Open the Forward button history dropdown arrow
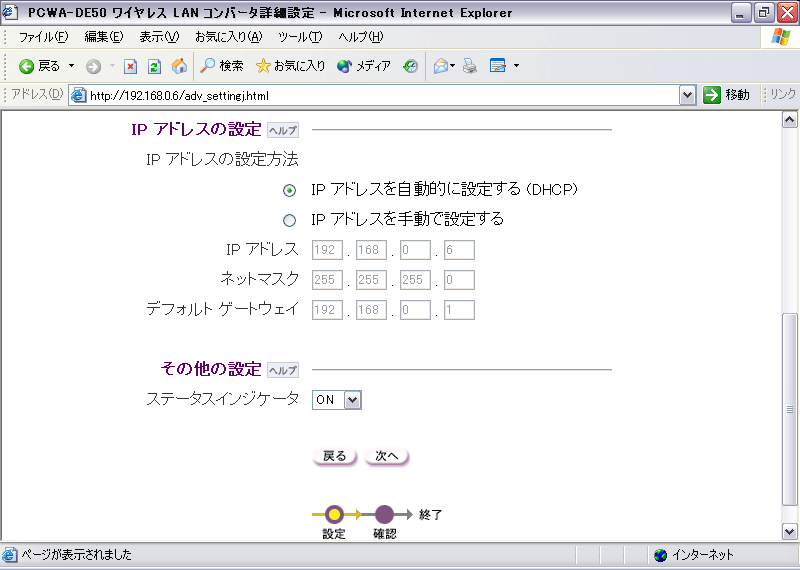The height and width of the screenshot is (570, 800). [x=112, y=66]
